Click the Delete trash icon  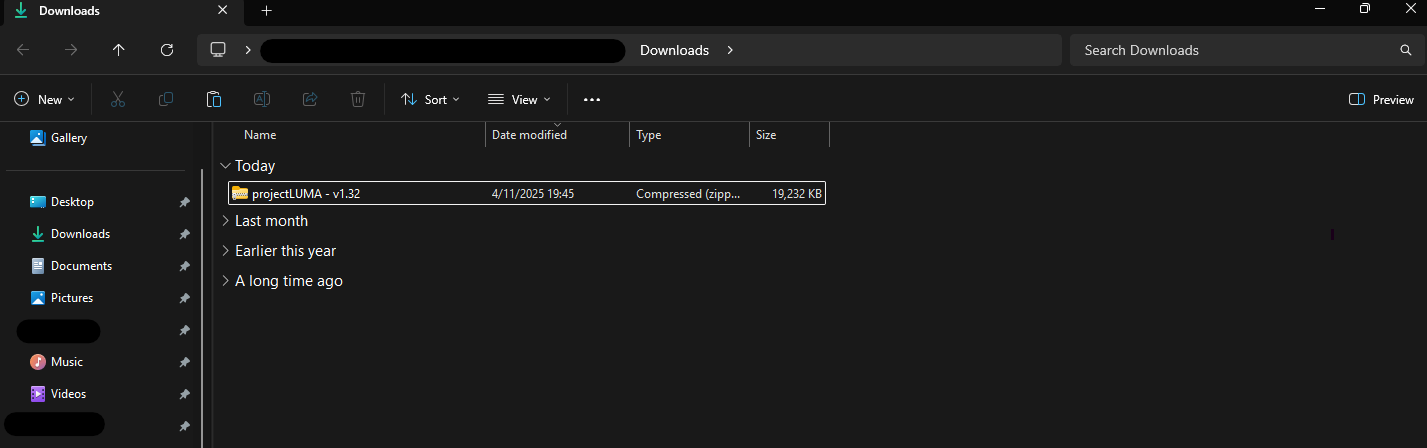tap(358, 99)
